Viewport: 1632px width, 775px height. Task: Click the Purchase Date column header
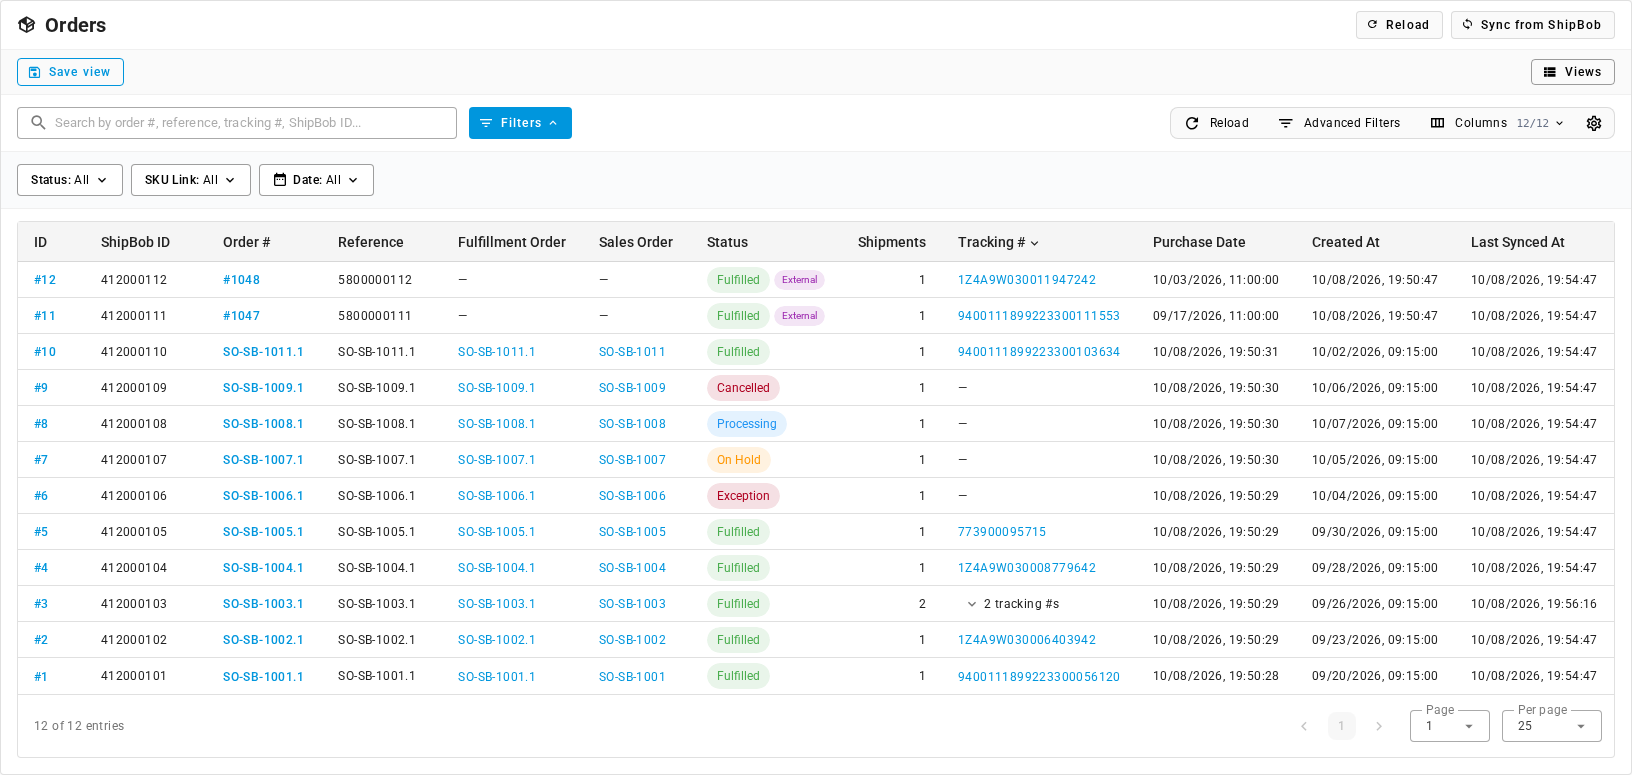(1199, 242)
